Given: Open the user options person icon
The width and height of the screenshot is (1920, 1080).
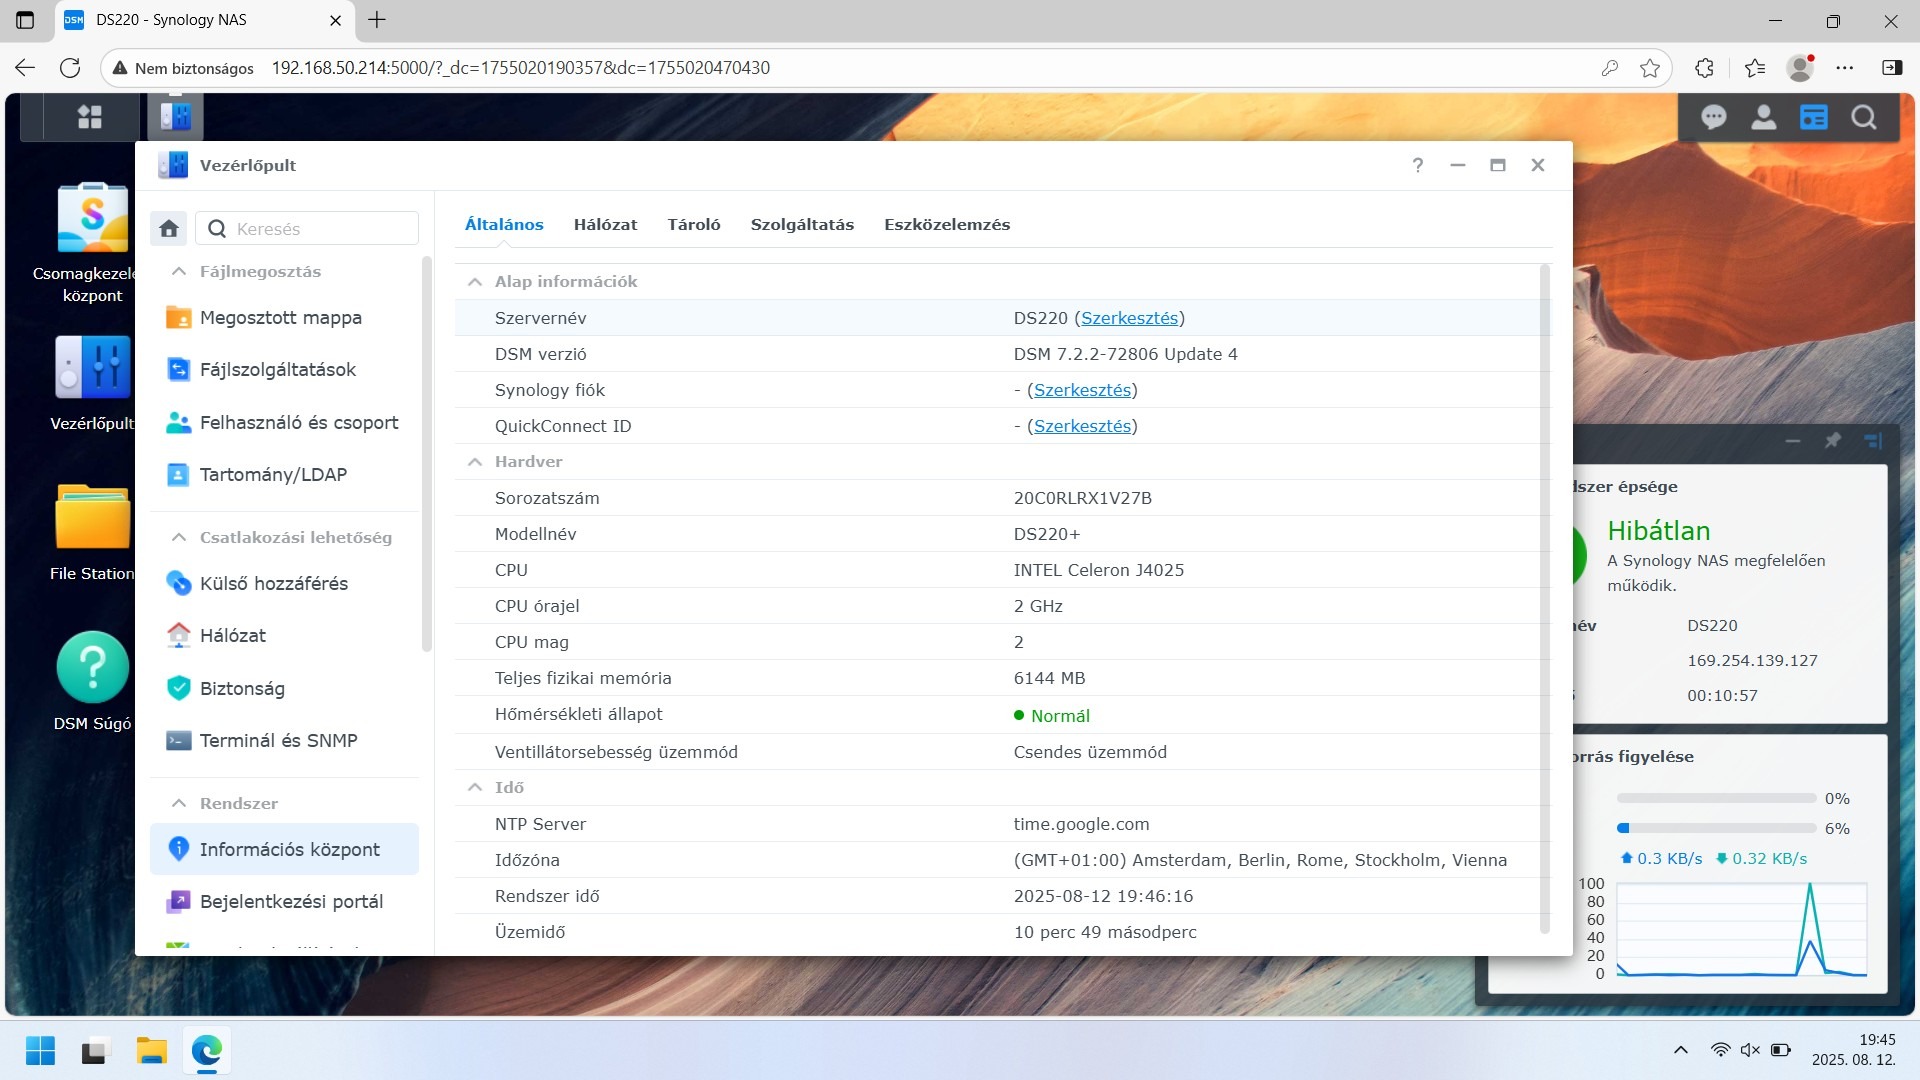Looking at the screenshot, I should point(1763,117).
